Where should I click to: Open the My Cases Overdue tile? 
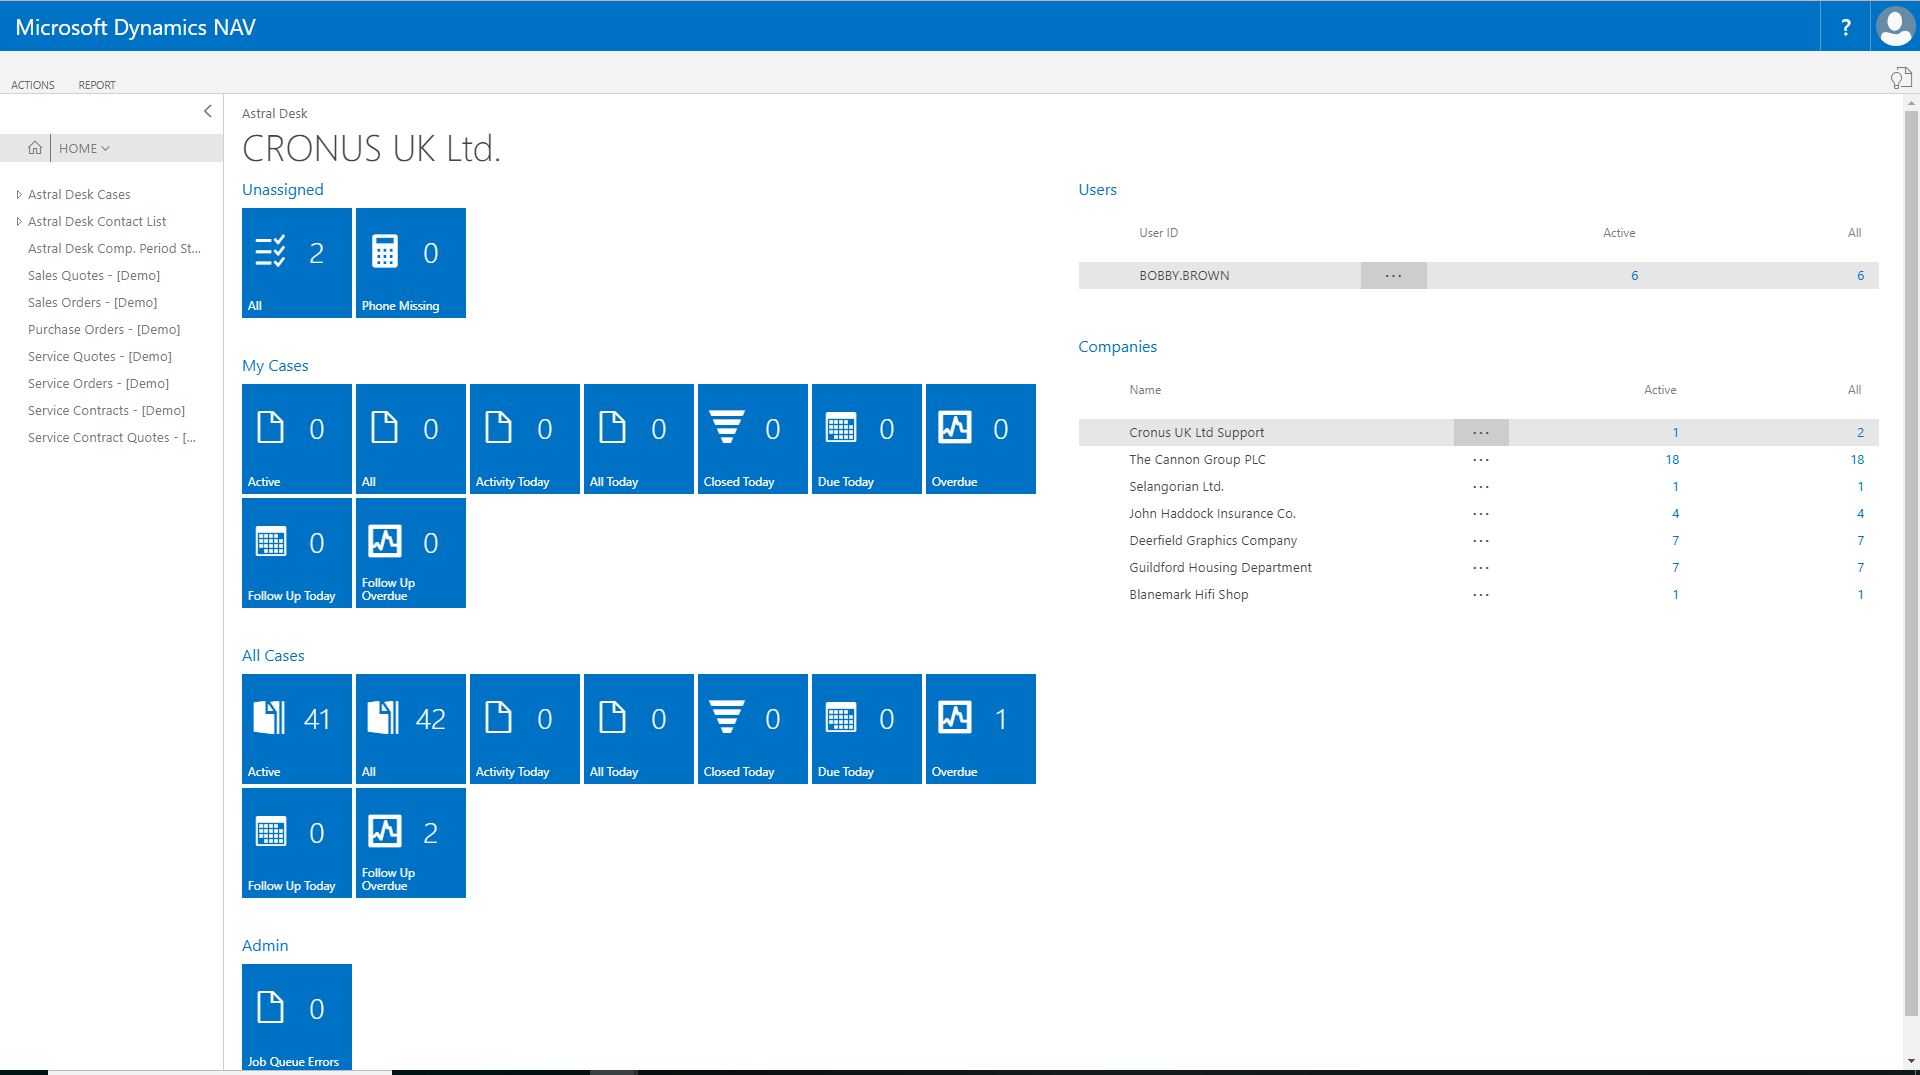click(x=981, y=439)
